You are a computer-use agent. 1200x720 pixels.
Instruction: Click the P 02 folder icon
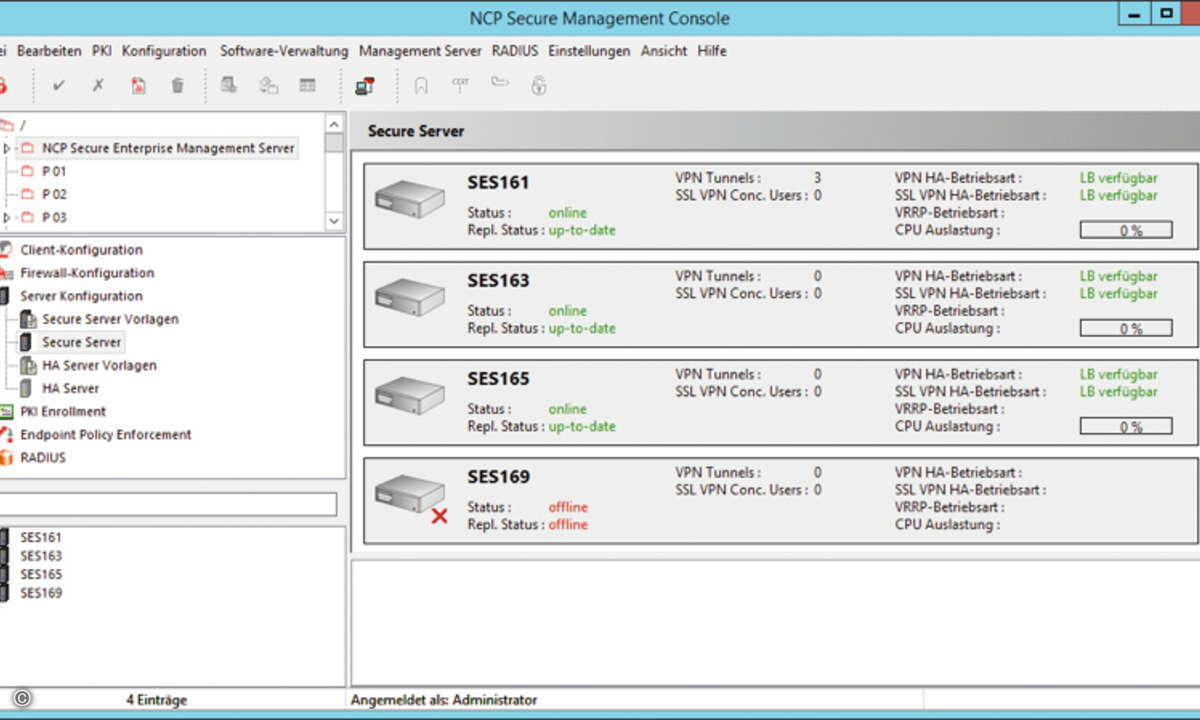27,194
